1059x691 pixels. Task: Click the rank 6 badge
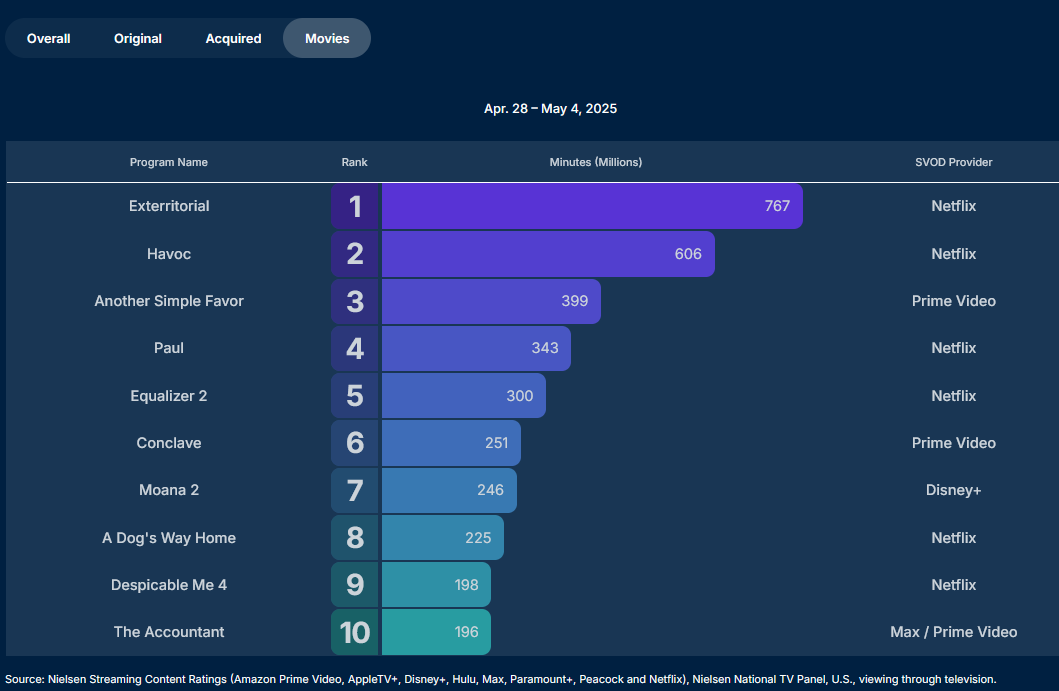[x=355, y=443]
